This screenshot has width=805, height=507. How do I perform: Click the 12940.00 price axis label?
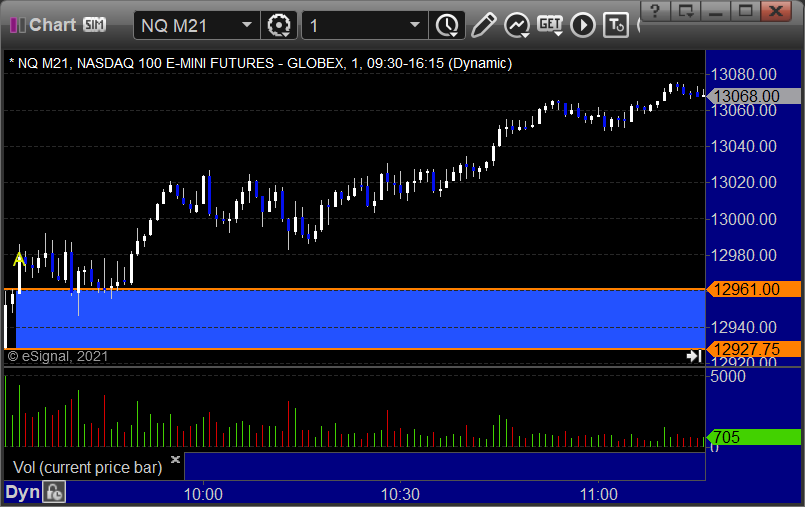click(x=743, y=327)
